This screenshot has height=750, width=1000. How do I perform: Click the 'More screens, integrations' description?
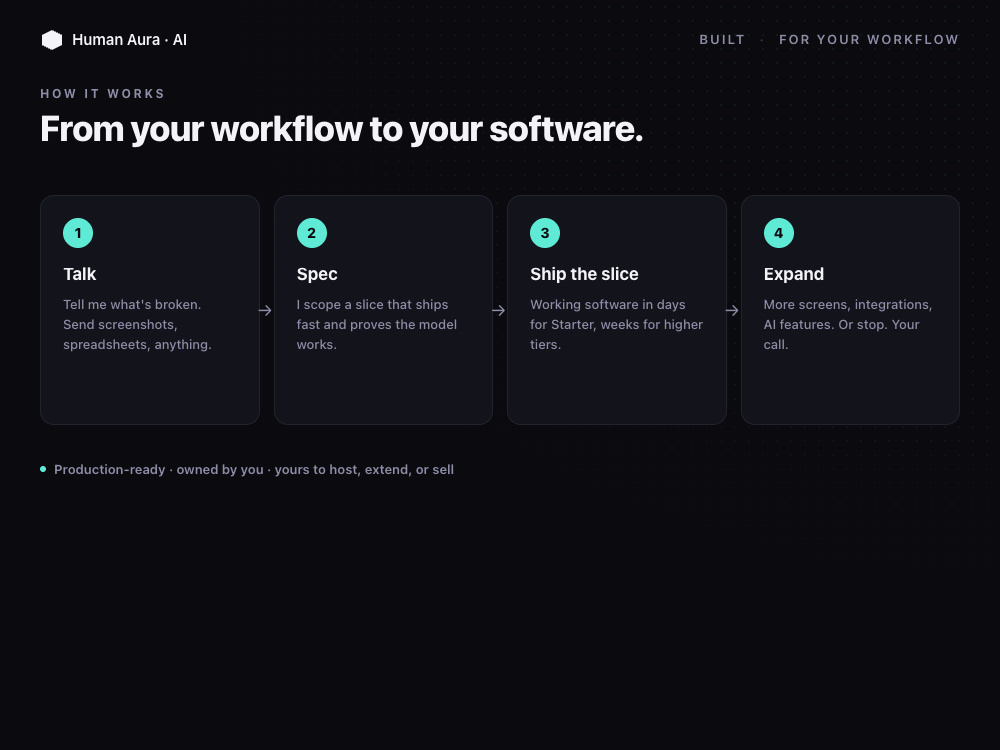click(848, 325)
